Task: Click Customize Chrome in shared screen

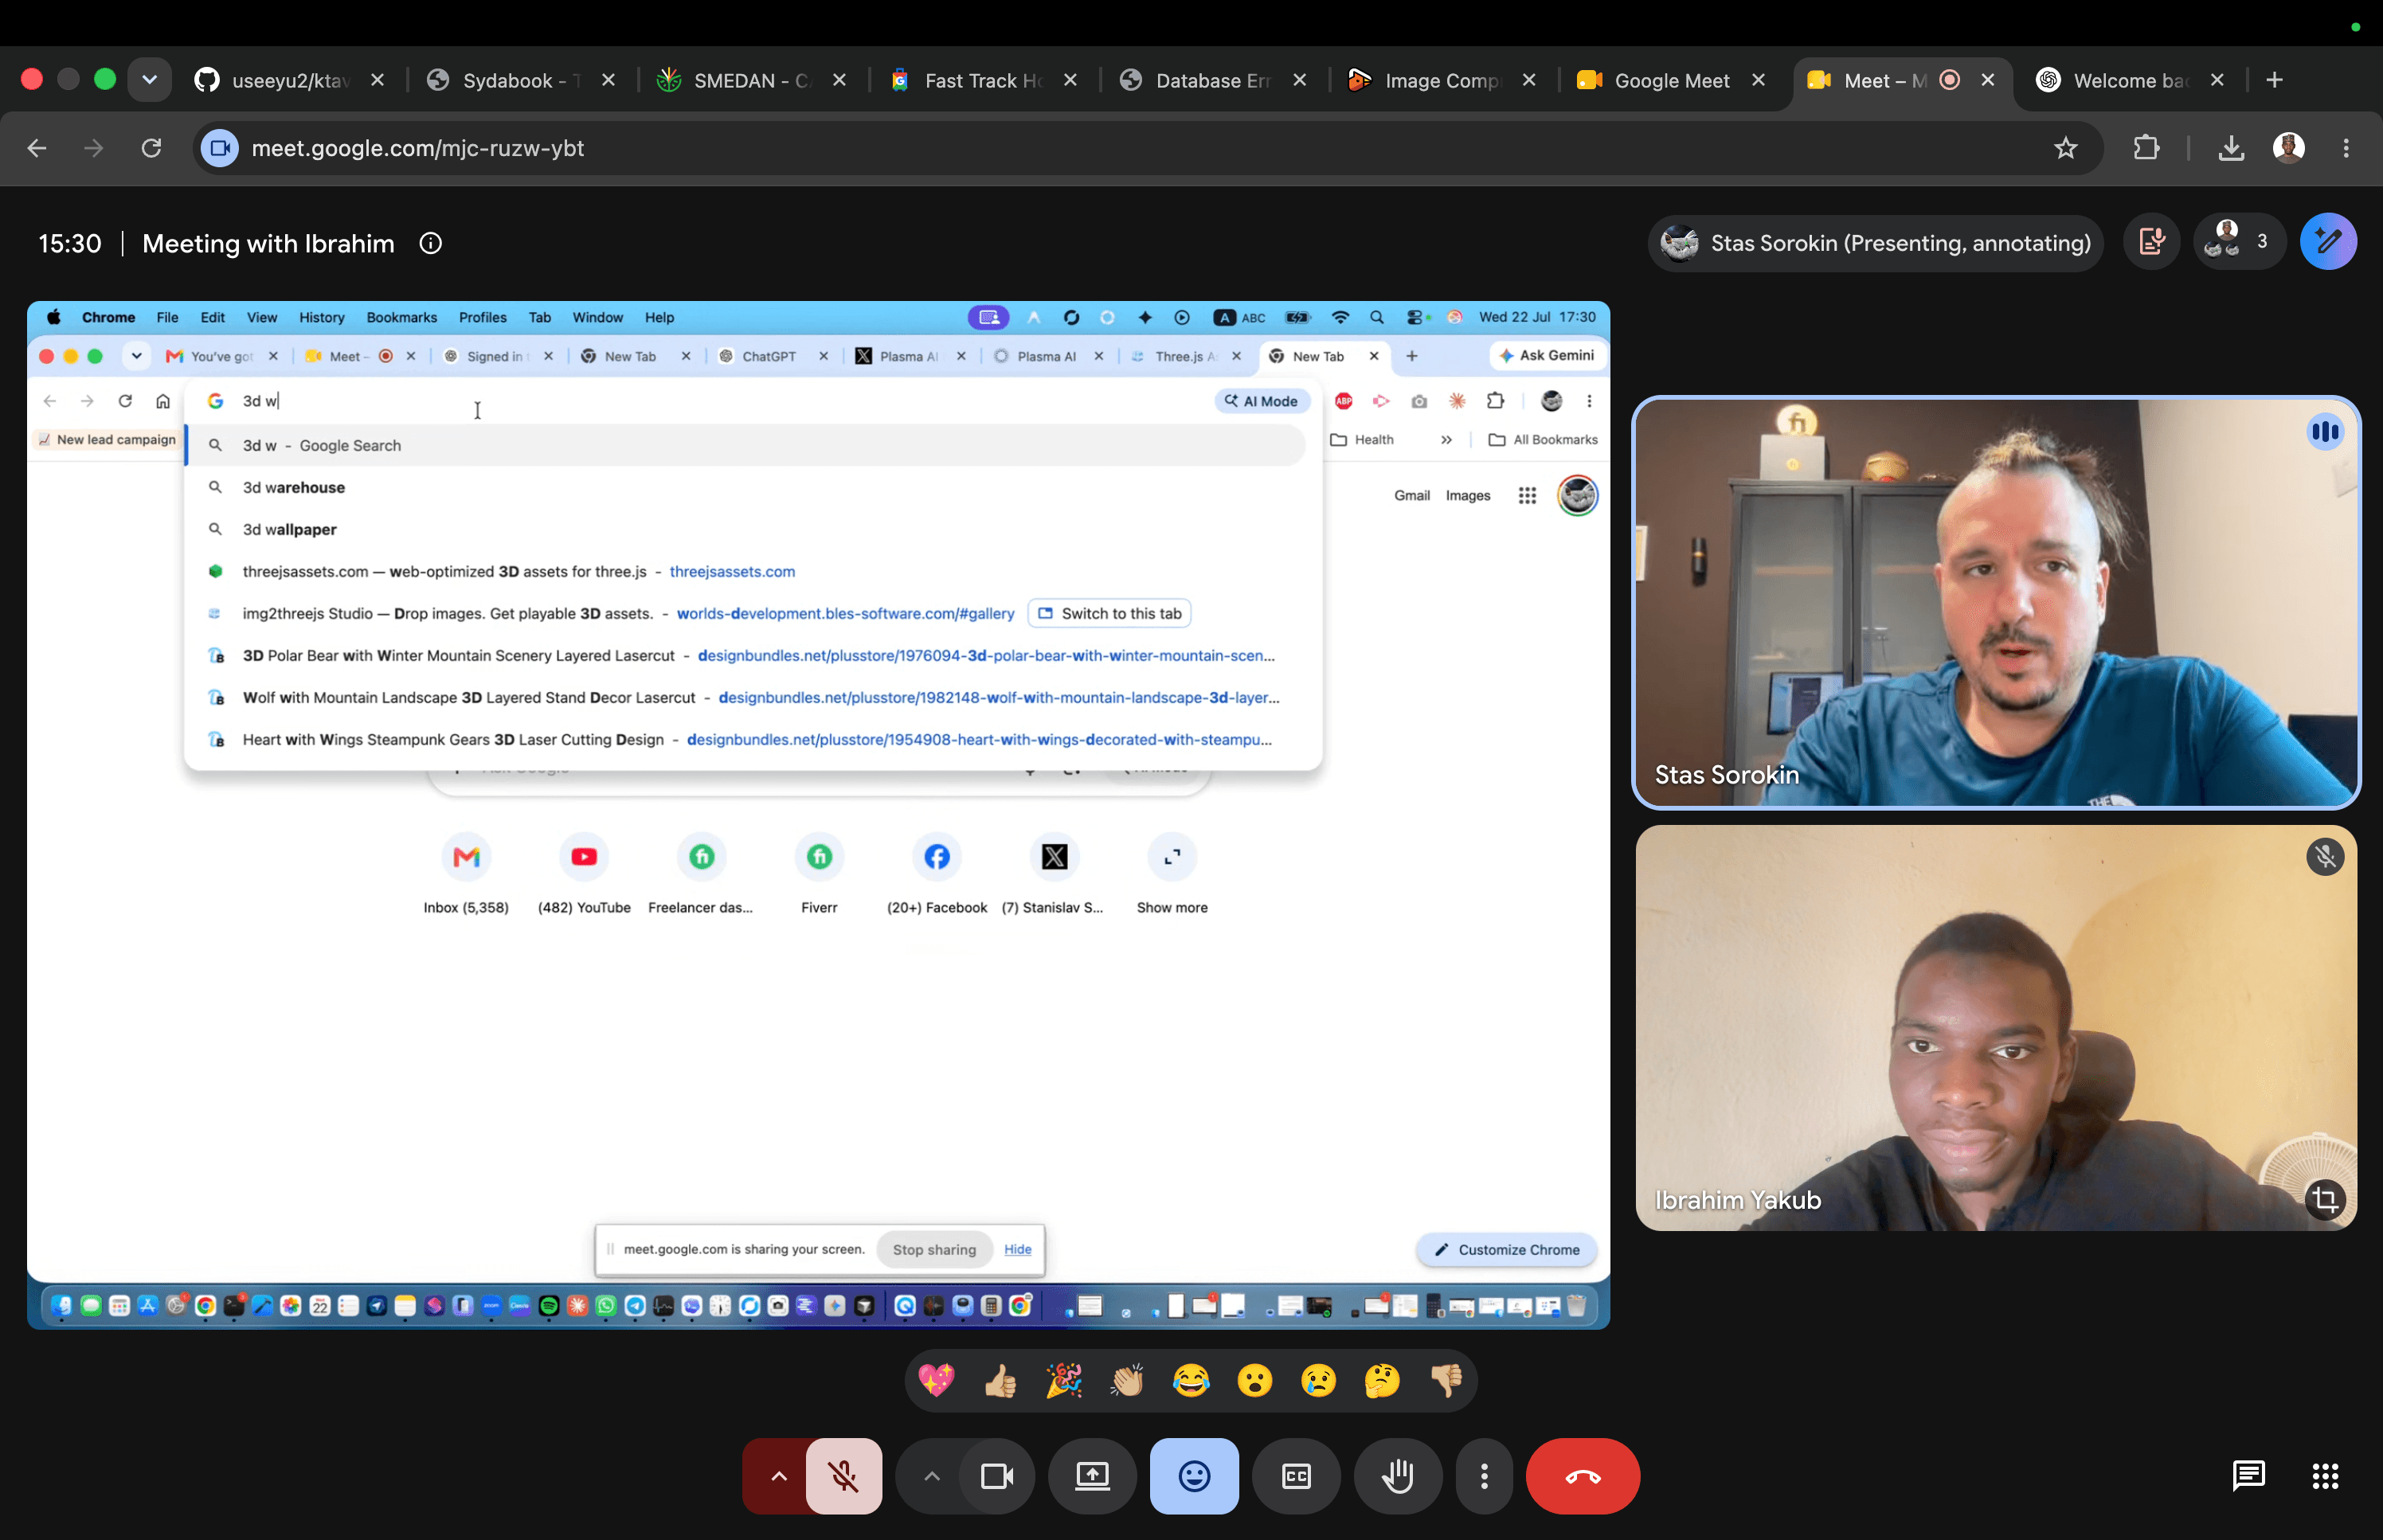Action: pos(1507,1249)
